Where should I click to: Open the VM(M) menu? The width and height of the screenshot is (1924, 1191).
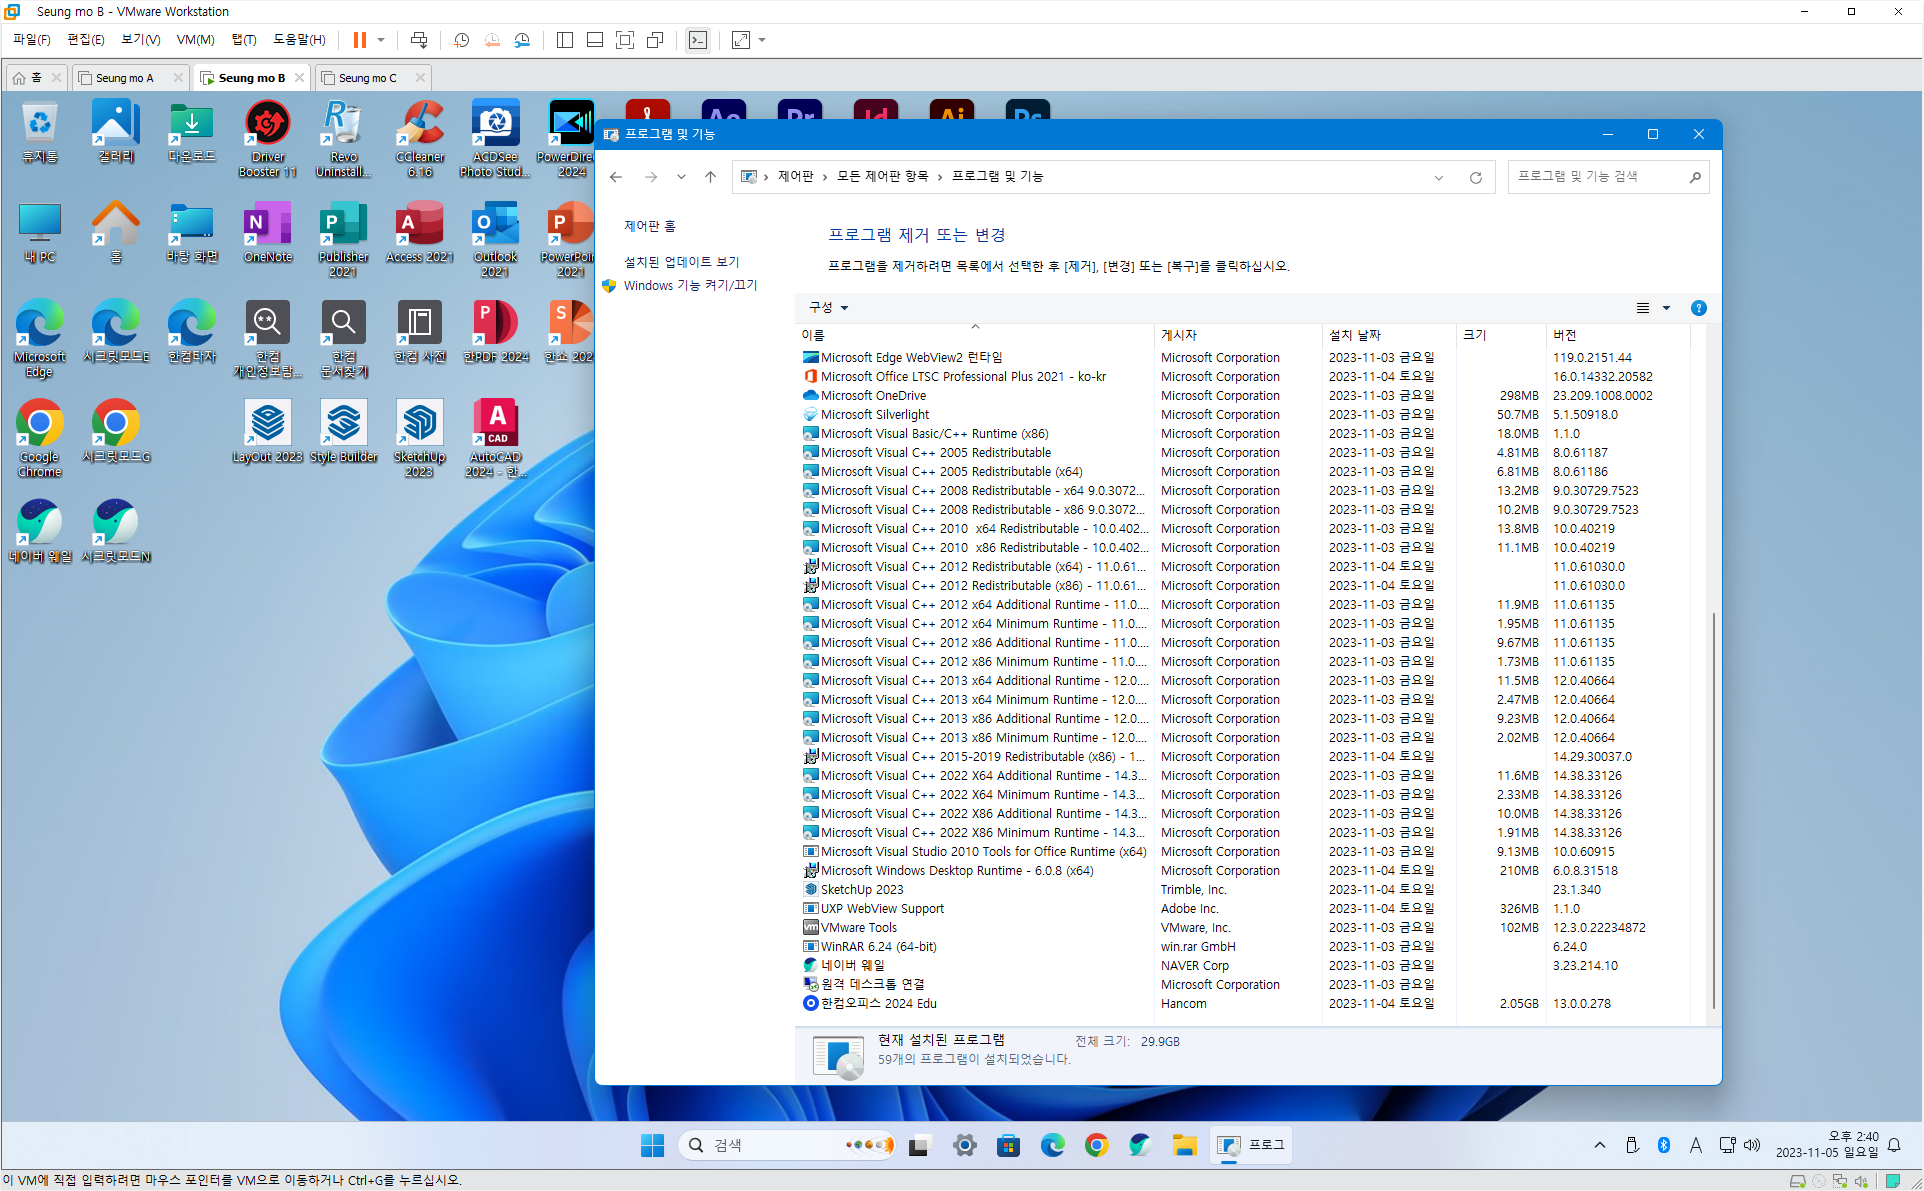click(195, 40)
